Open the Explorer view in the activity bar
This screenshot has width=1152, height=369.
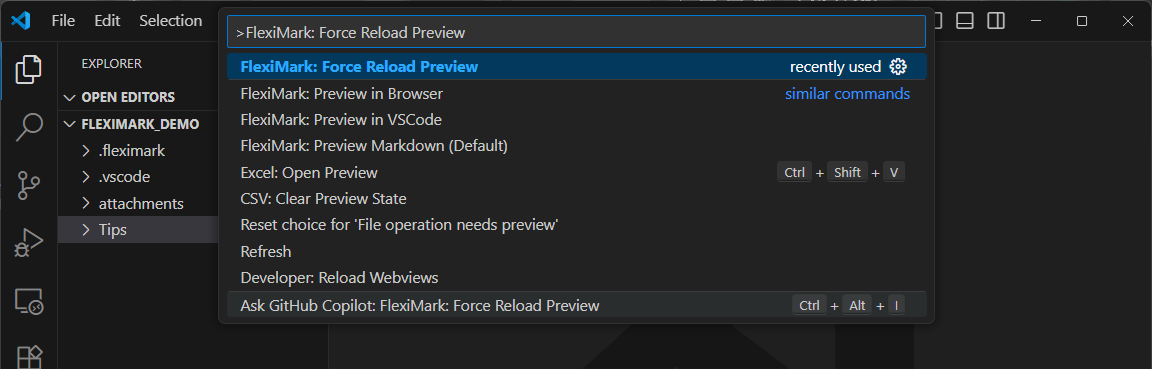pyautogui.click(x=29, y=70)
